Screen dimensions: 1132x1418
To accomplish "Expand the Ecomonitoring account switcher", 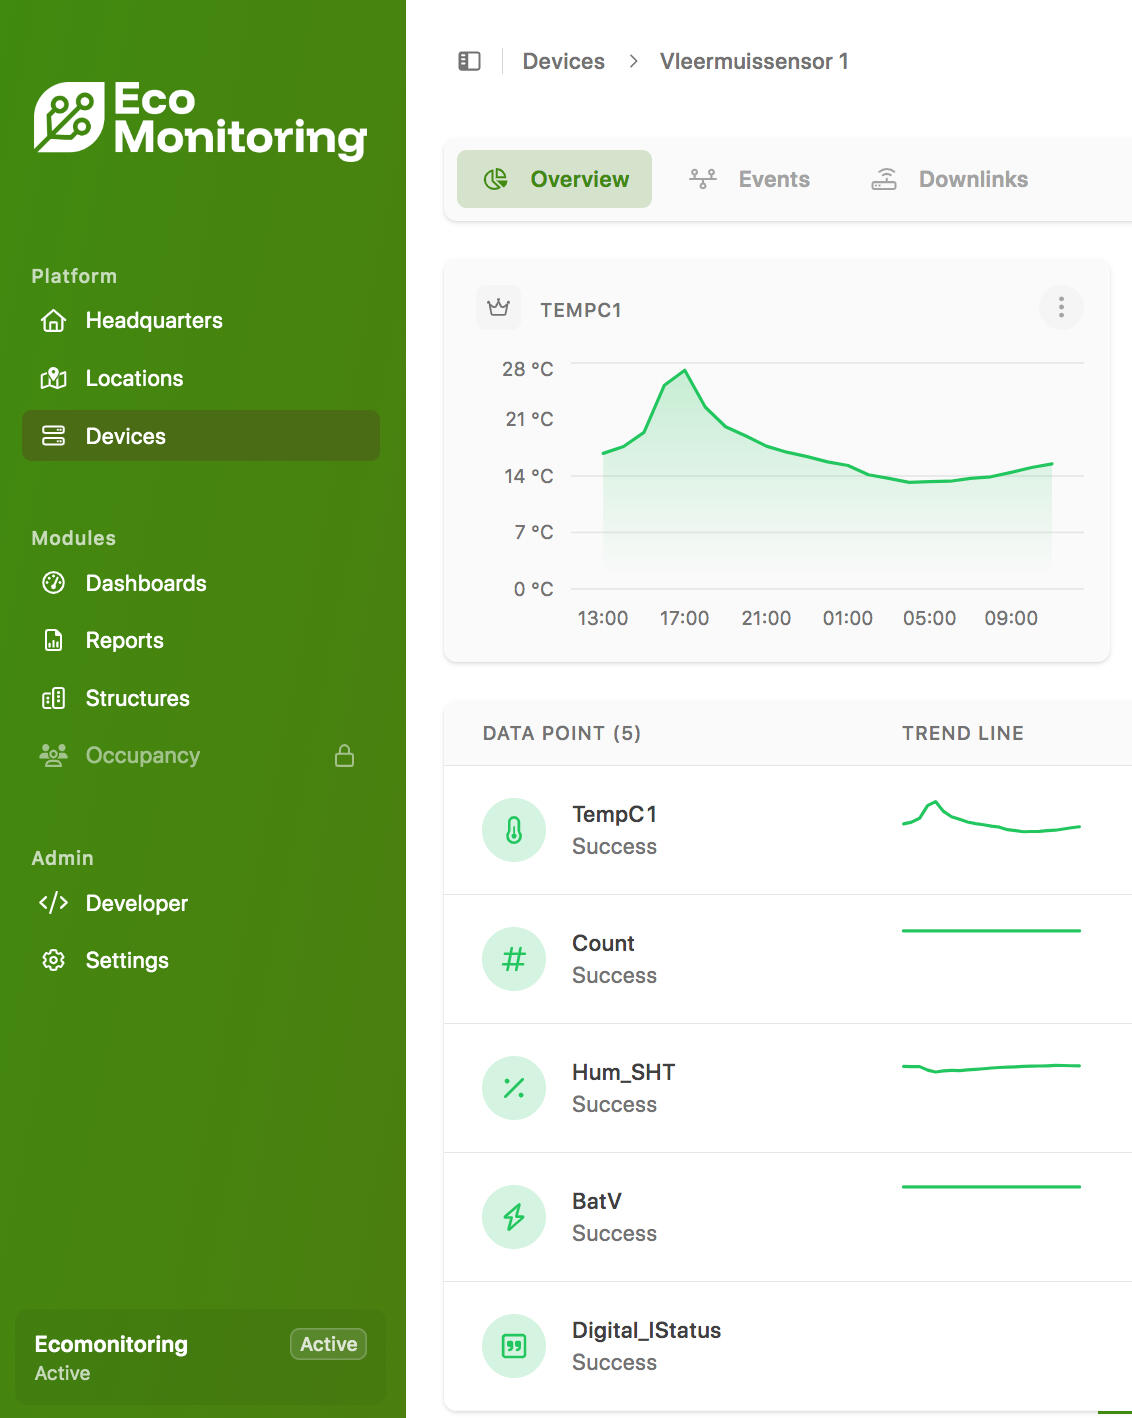I will 200,1357.
